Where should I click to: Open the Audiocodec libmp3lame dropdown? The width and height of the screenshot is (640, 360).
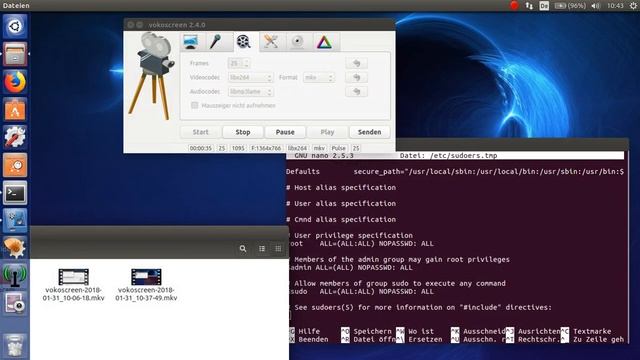click(x=250, y=92)
